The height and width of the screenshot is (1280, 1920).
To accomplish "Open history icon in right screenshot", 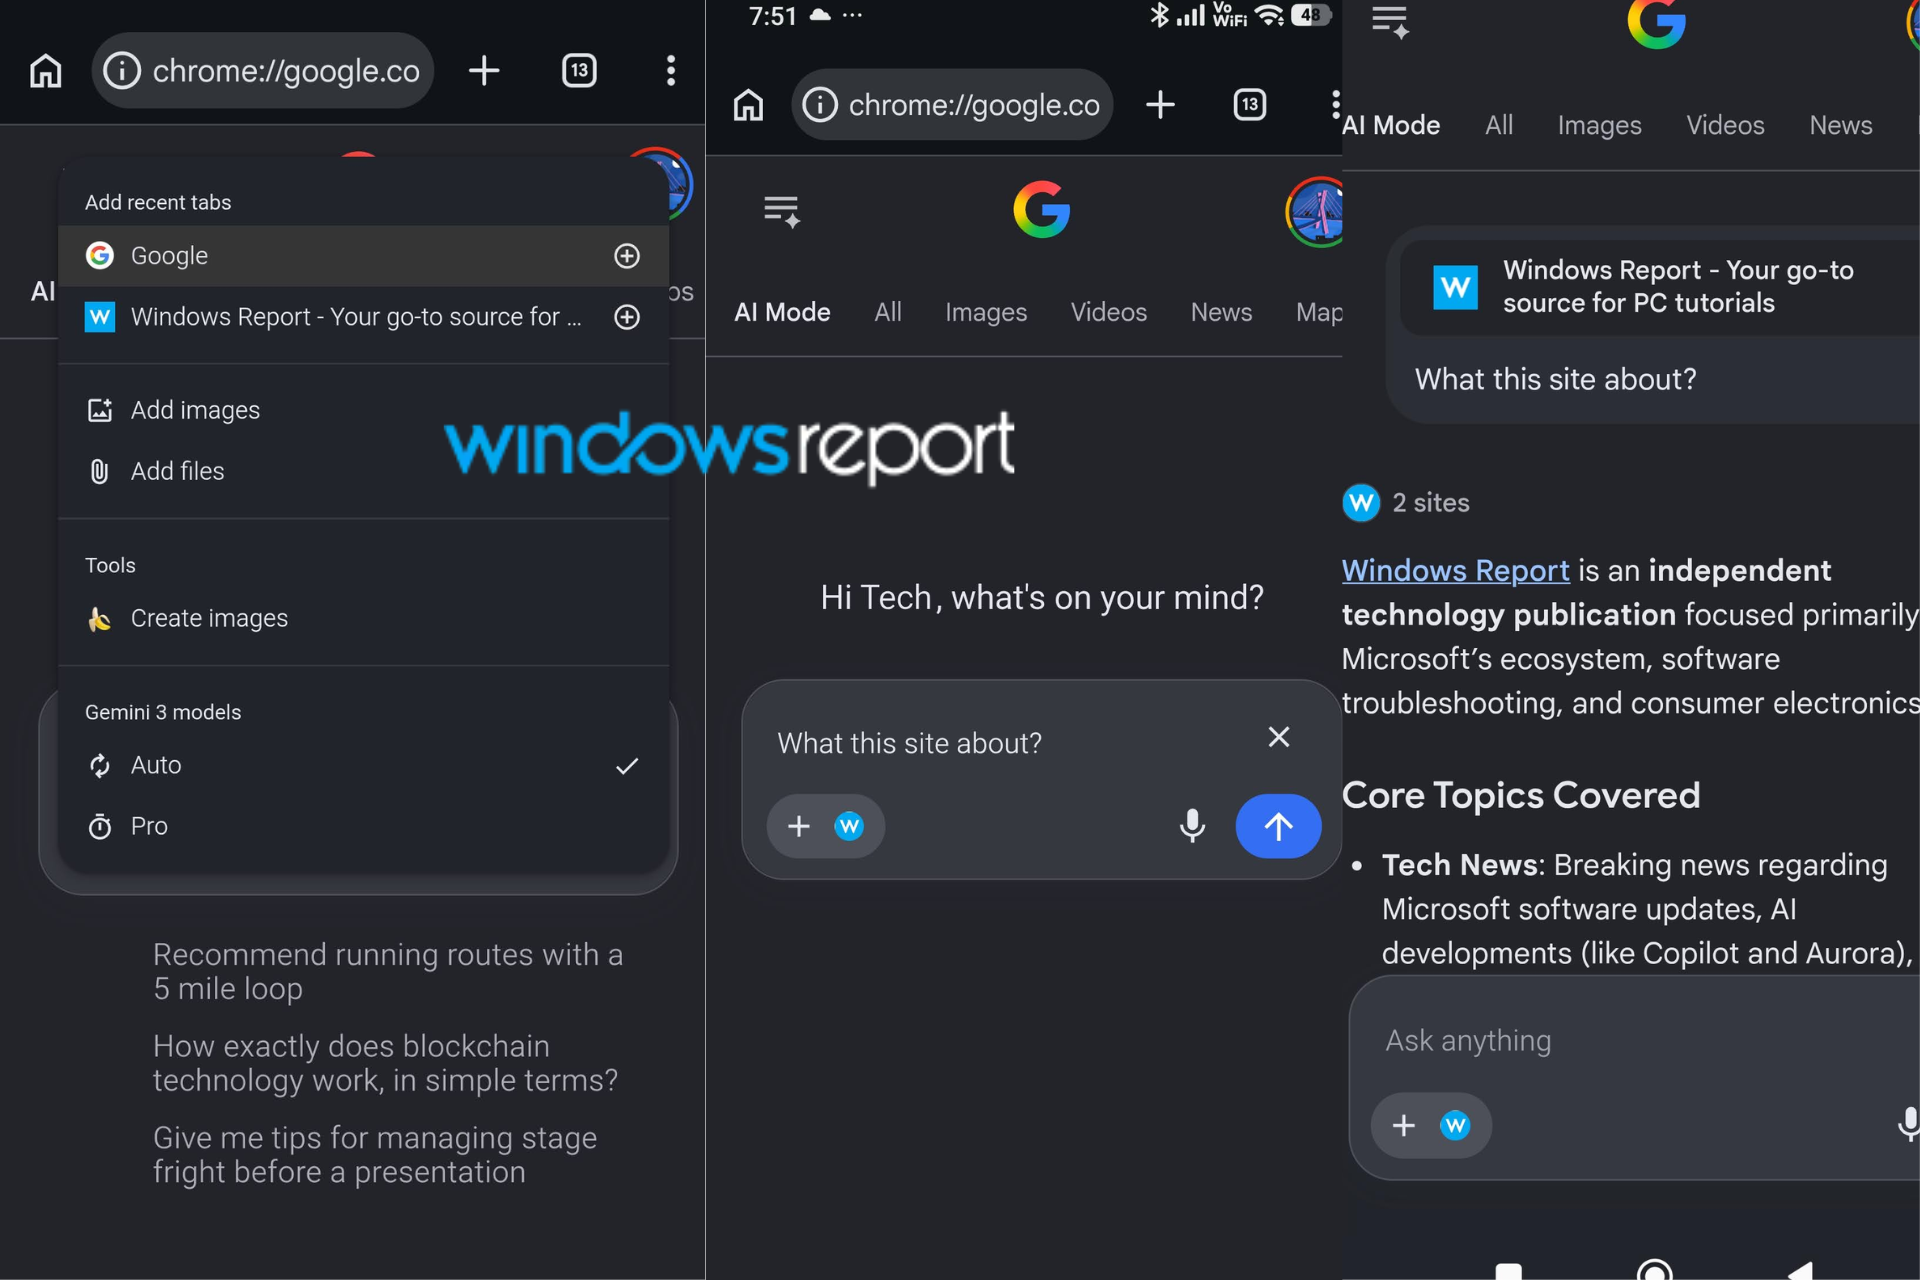I will 1390,22.
